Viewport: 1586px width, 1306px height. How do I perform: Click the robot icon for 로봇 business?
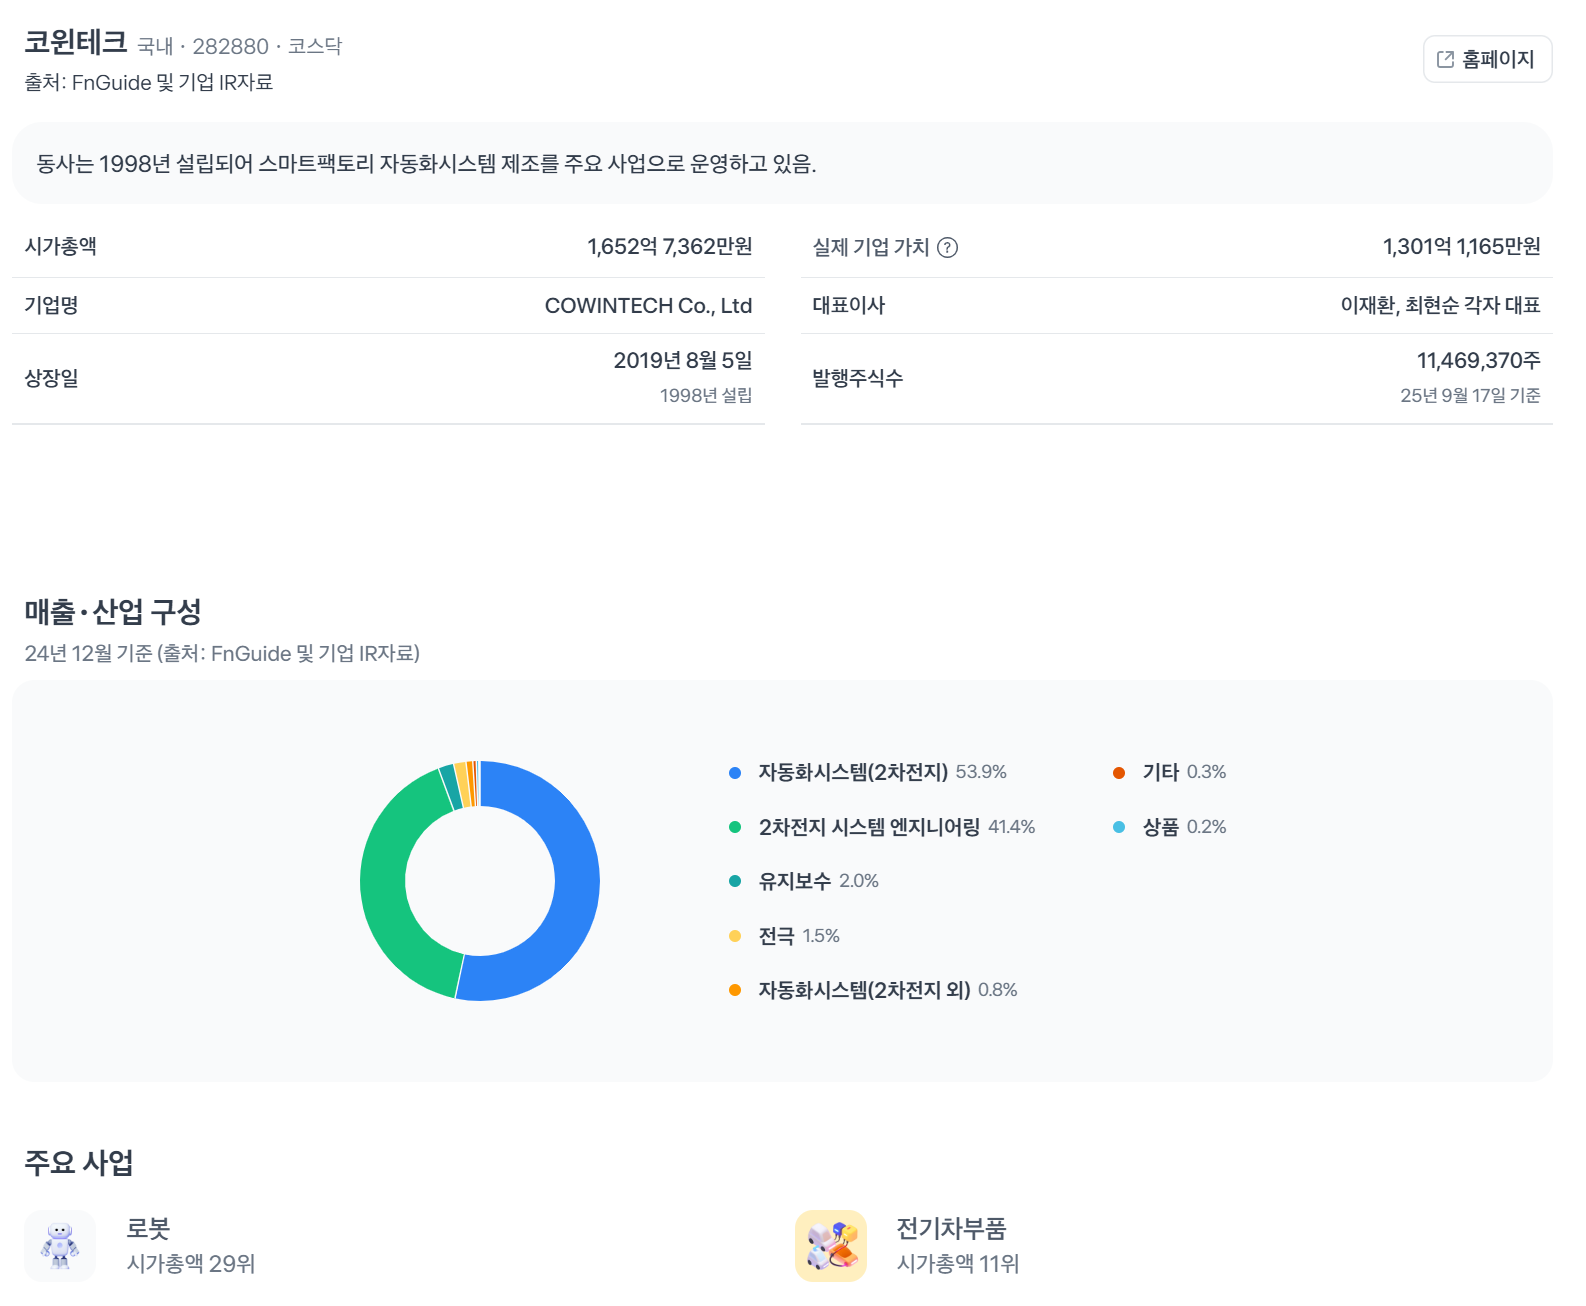coord(60,1246)
